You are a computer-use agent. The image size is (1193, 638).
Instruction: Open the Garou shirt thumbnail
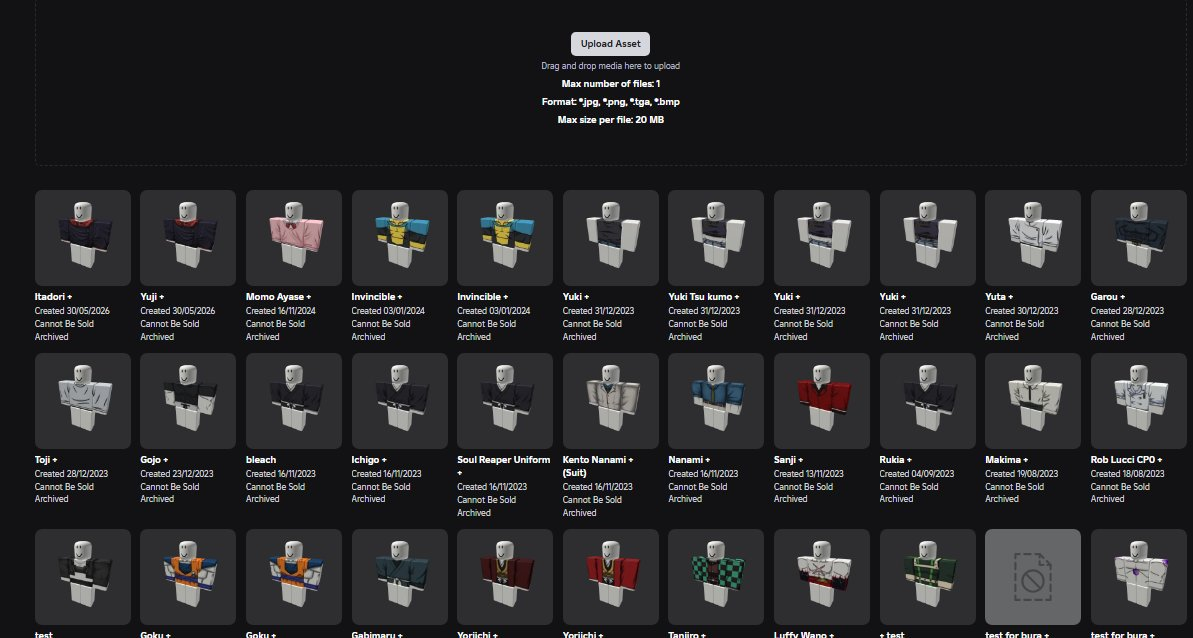pos(1138,238)
